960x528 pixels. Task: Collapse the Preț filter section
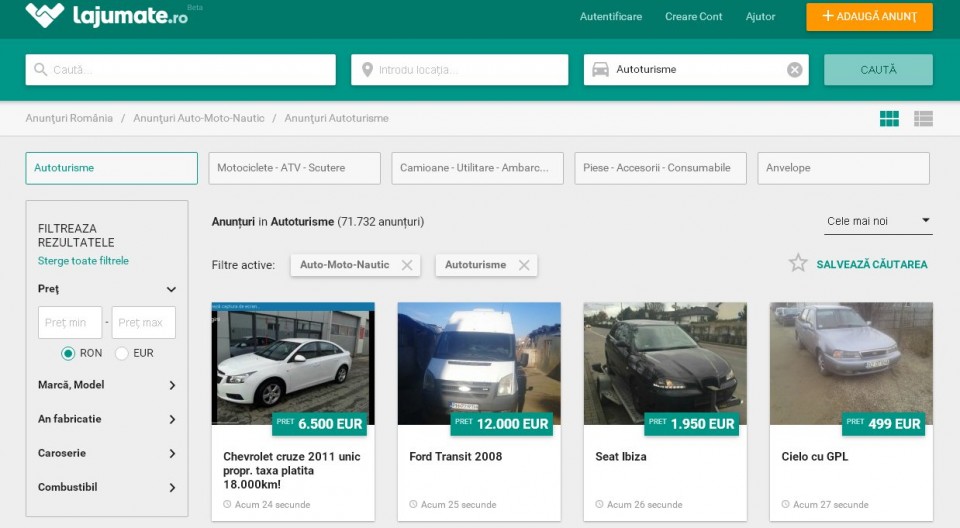[x=171, y=289]
